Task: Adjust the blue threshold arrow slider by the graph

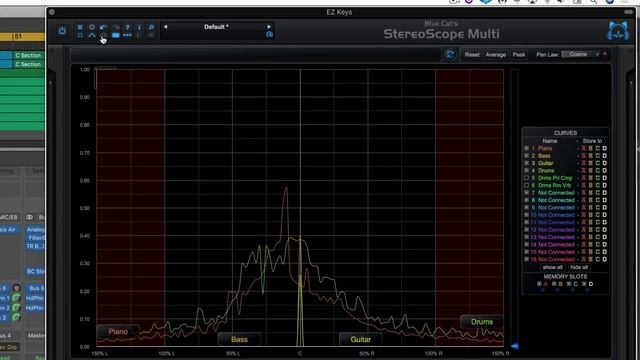Action: pyautogui.click(x=514, y=346)
